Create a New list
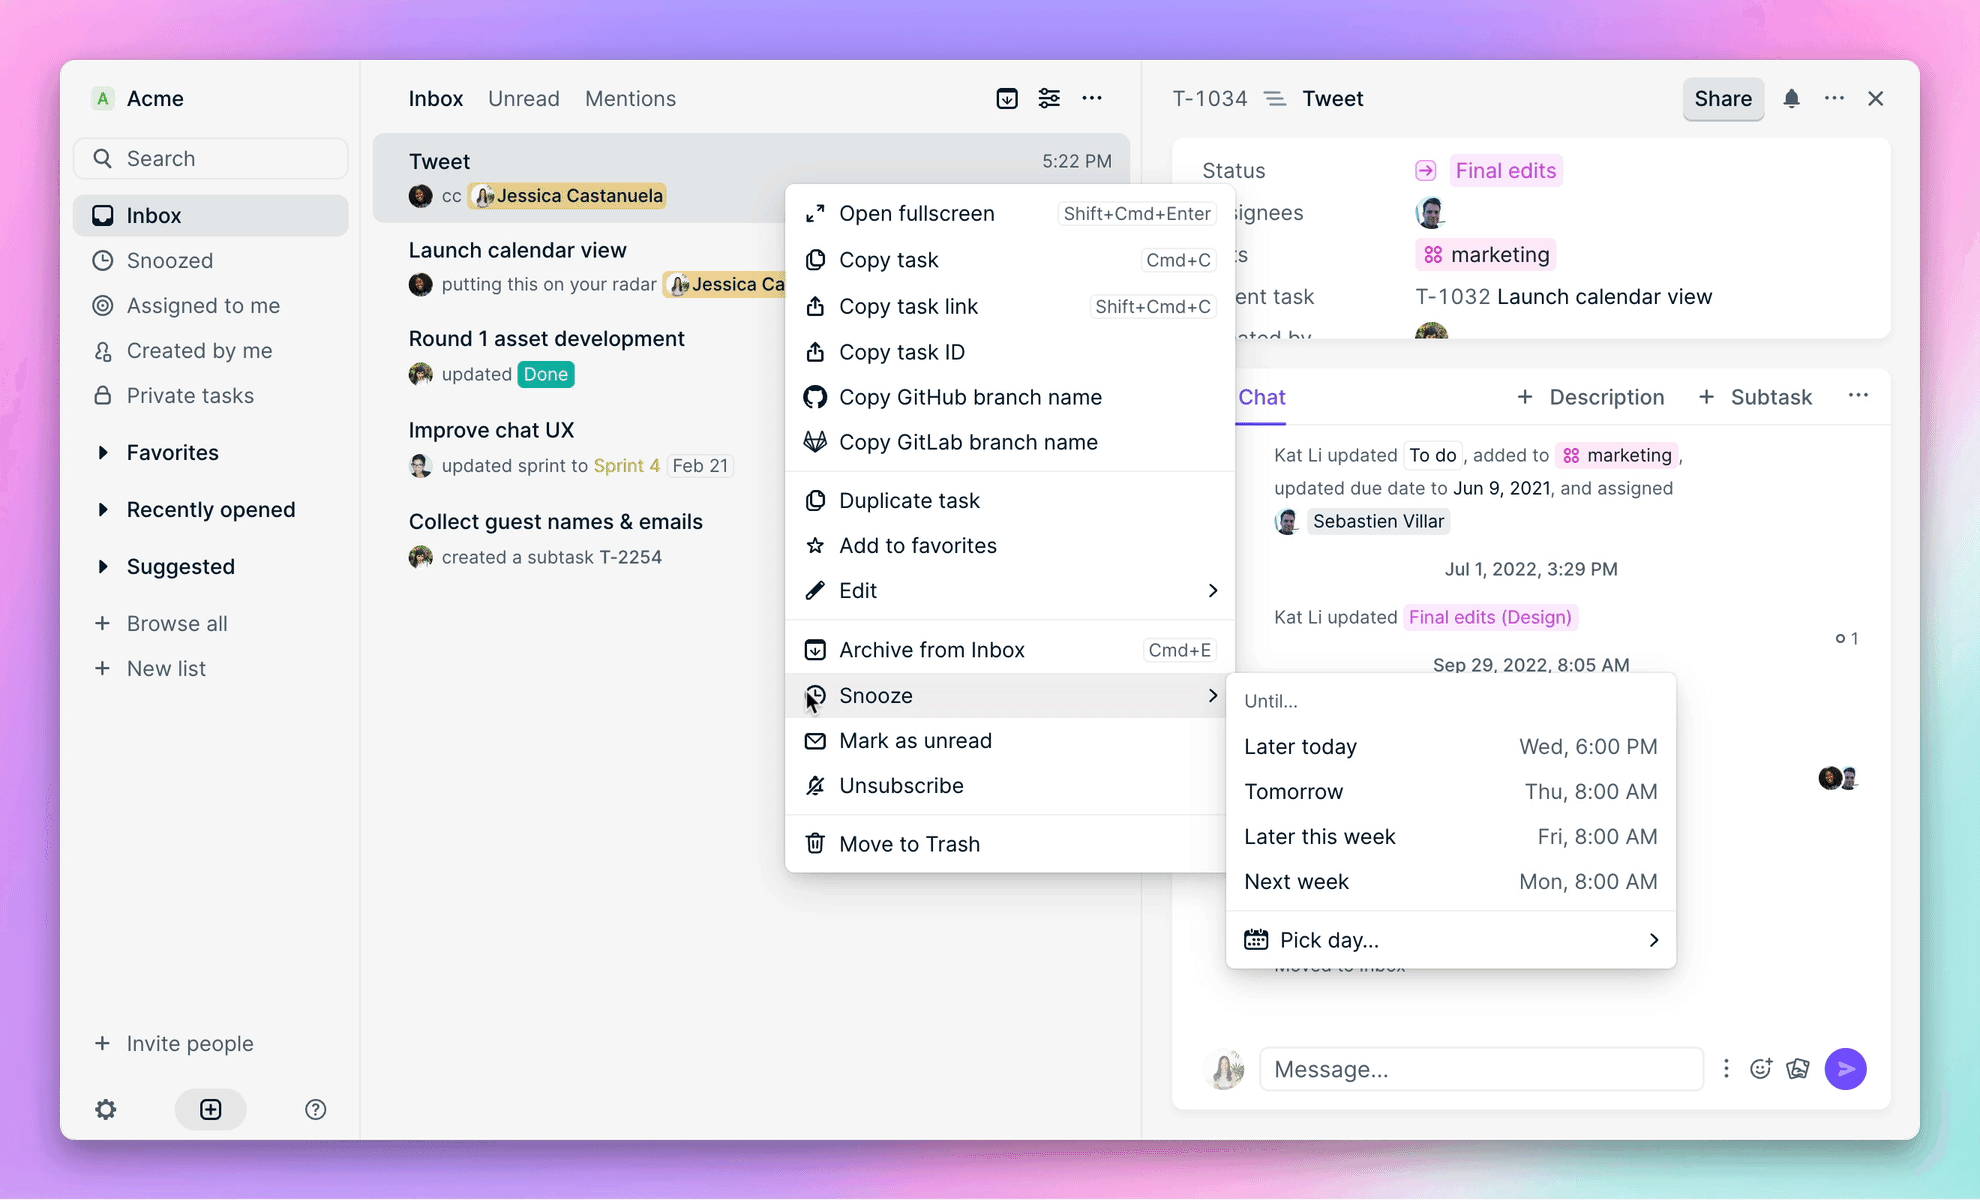The width and height of the screenshot is (1980, 1200). point(211,668)
